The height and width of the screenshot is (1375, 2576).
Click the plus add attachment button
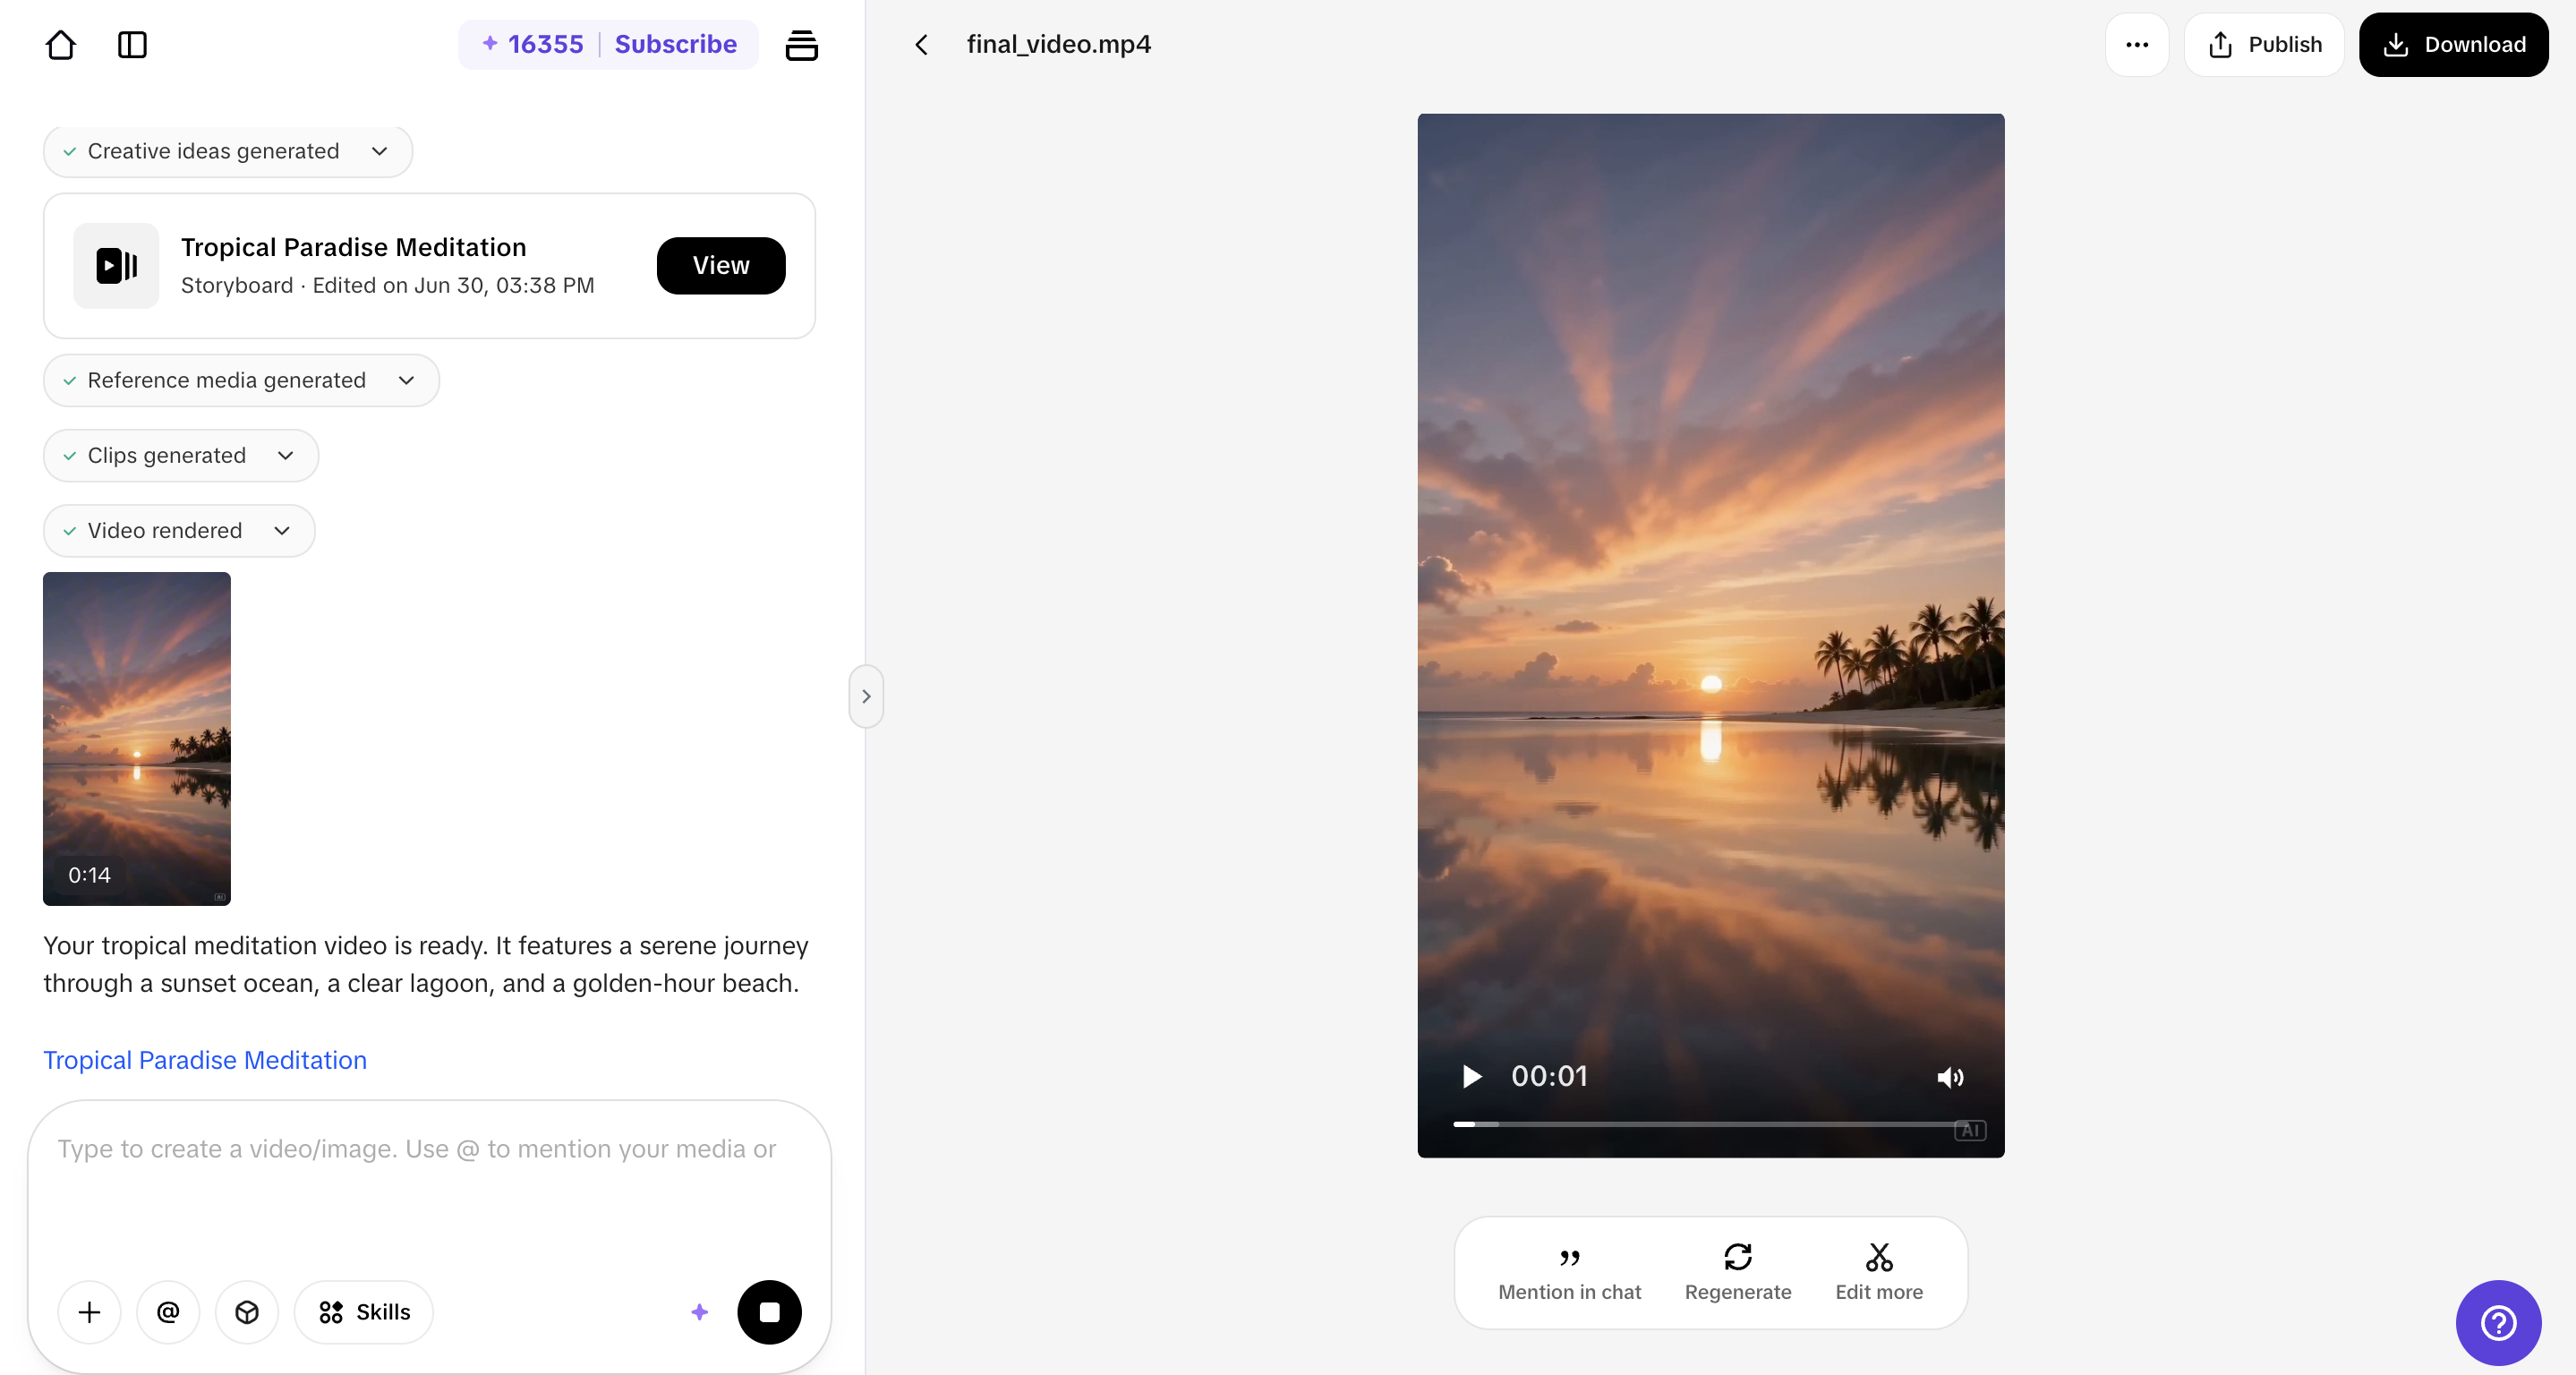tap(89, 1311)
